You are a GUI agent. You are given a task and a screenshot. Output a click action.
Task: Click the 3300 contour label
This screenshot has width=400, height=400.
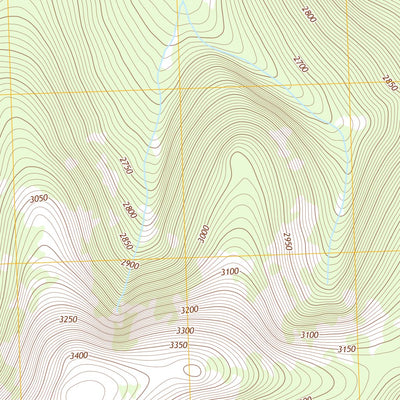pos(185,331)
